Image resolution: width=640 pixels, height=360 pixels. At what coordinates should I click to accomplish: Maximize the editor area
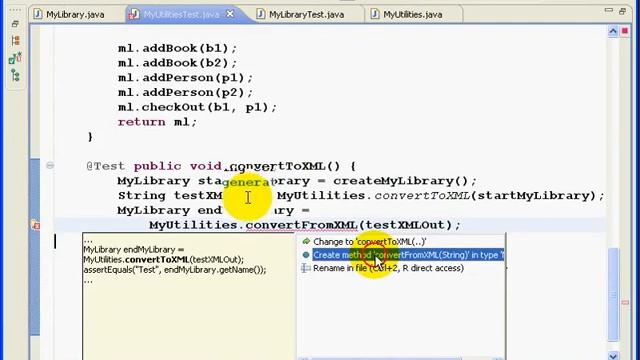coord(622,11)
